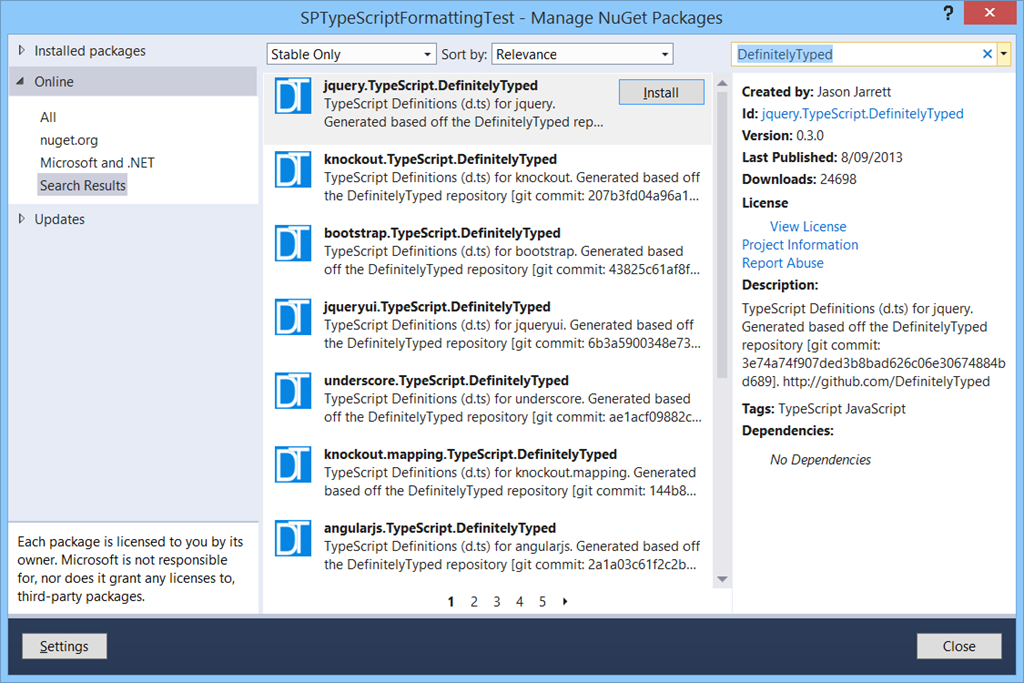Open the Stable Only dropdown

point(351,54)
